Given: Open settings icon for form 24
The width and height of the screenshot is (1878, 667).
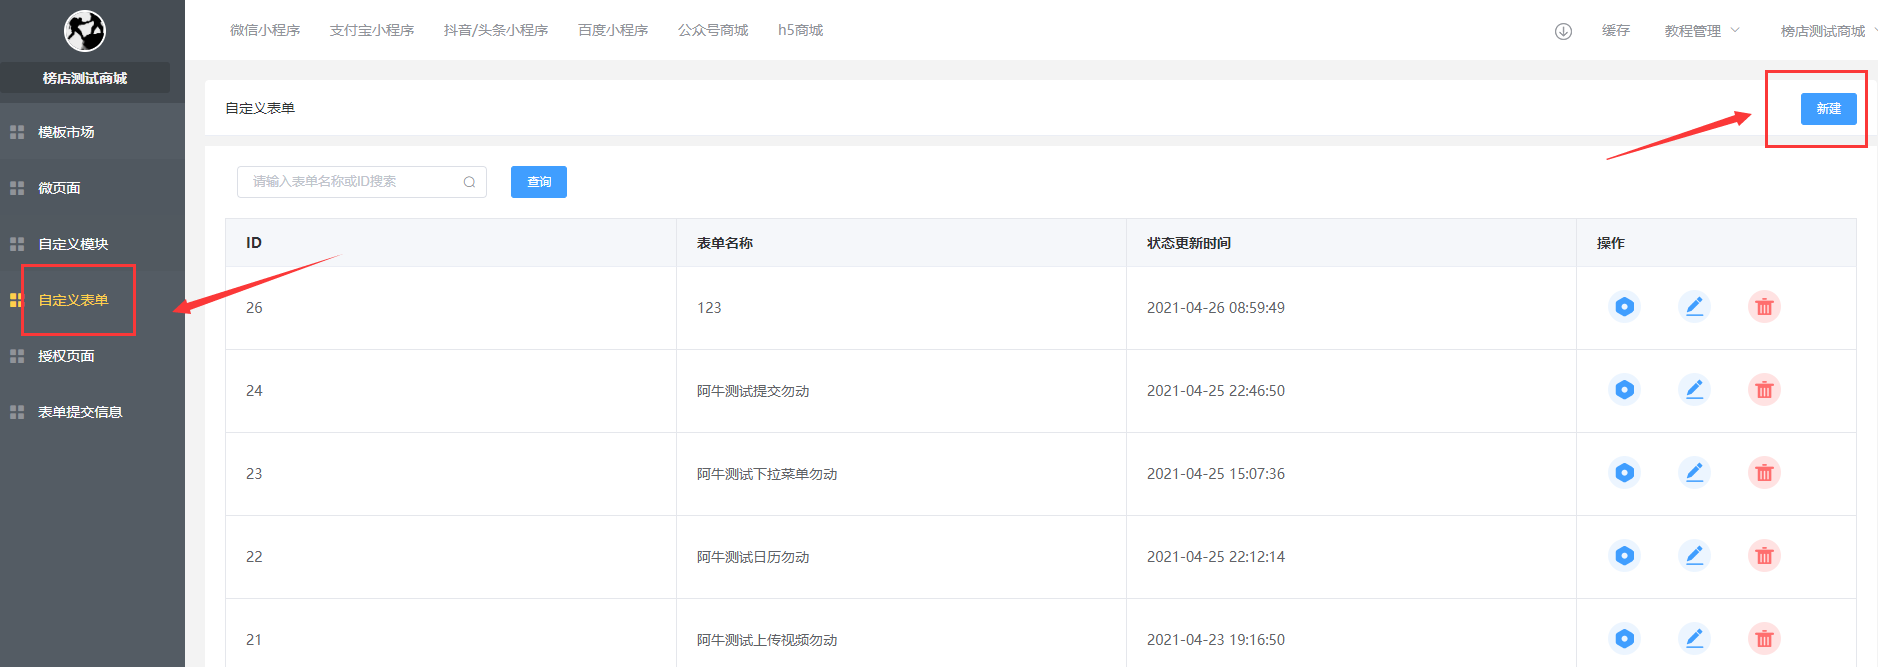Looking at the screenshot, I should 1625,390.
